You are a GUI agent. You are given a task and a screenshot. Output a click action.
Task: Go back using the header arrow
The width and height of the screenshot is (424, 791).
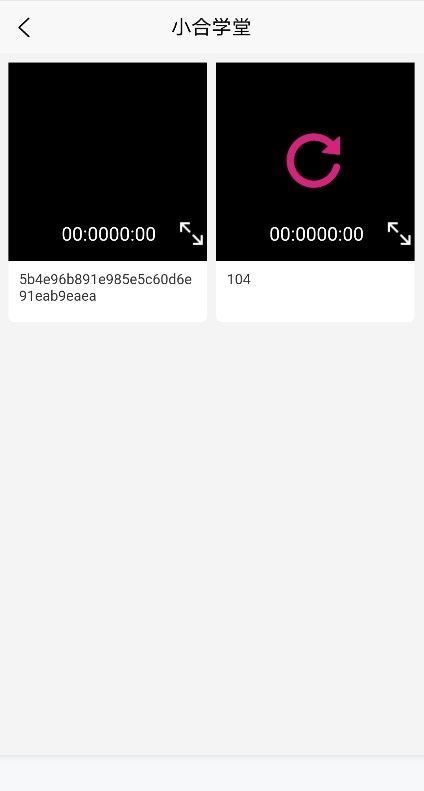(x=24, y=27)
